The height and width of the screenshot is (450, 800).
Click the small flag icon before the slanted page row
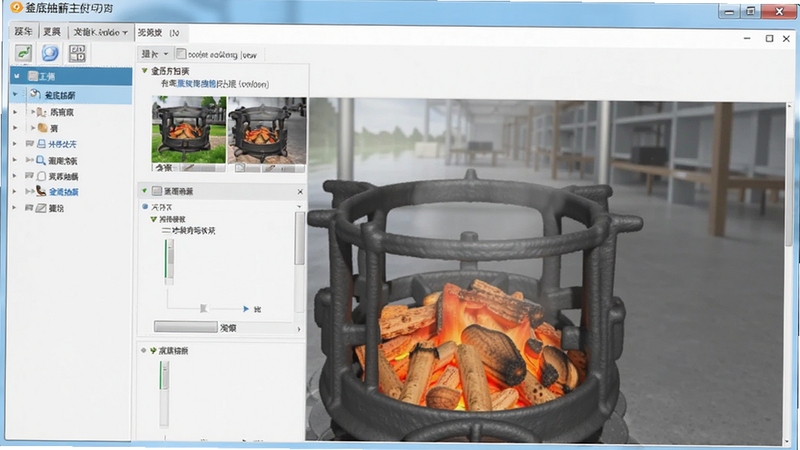(30, 208)
